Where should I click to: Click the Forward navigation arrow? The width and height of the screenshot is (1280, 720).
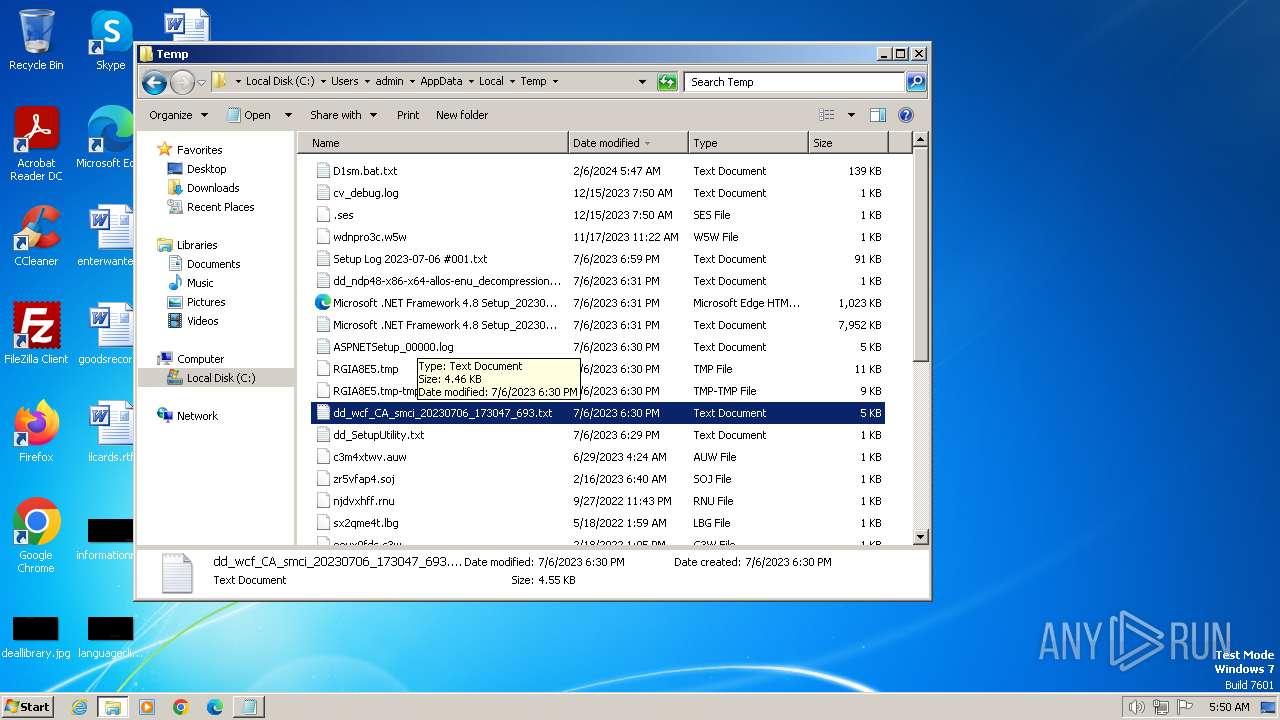click(182, 82)
